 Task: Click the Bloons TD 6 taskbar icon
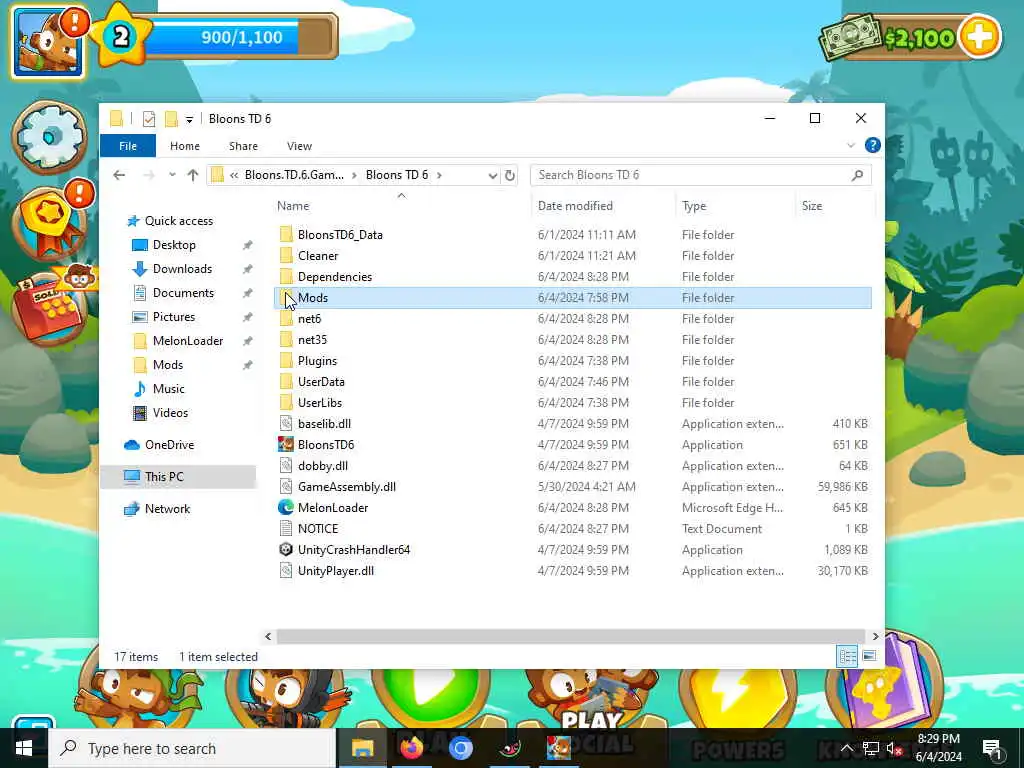point(558,748)
